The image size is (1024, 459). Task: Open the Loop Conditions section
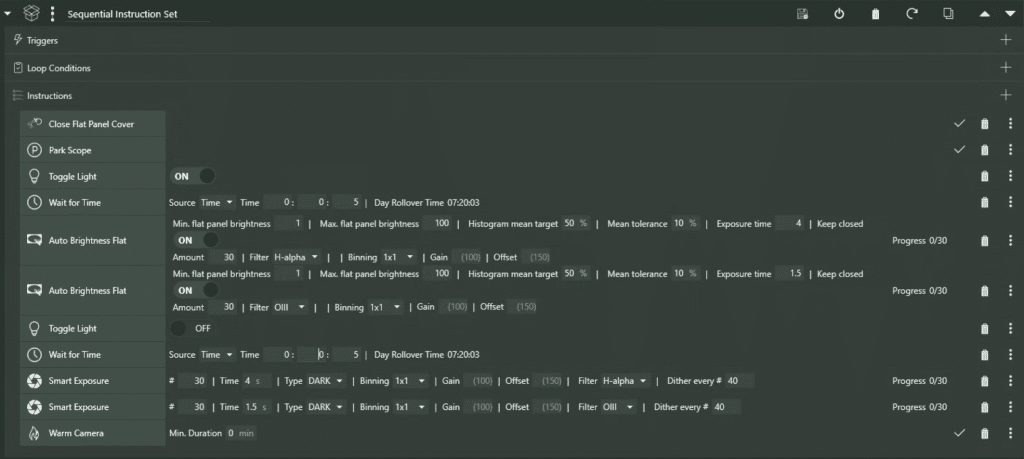(58, 68)
